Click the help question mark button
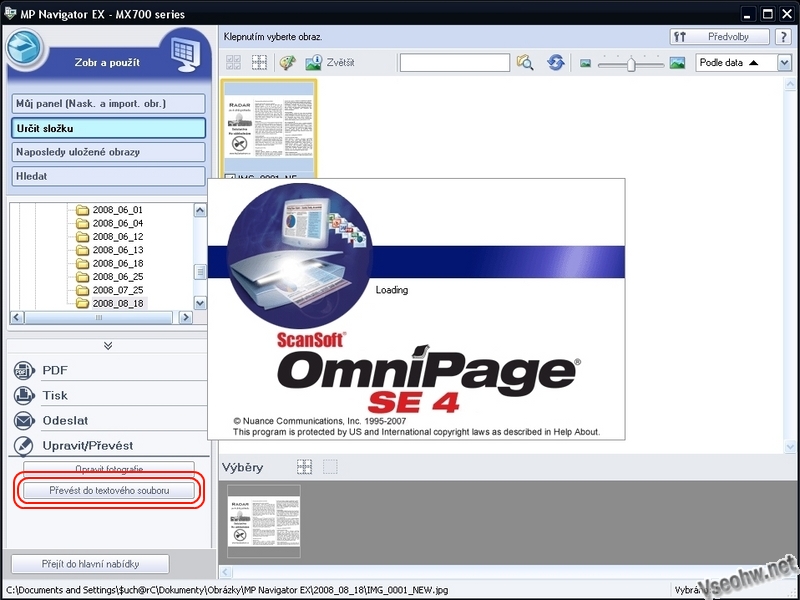800x600 pixels. pos(783,37)
